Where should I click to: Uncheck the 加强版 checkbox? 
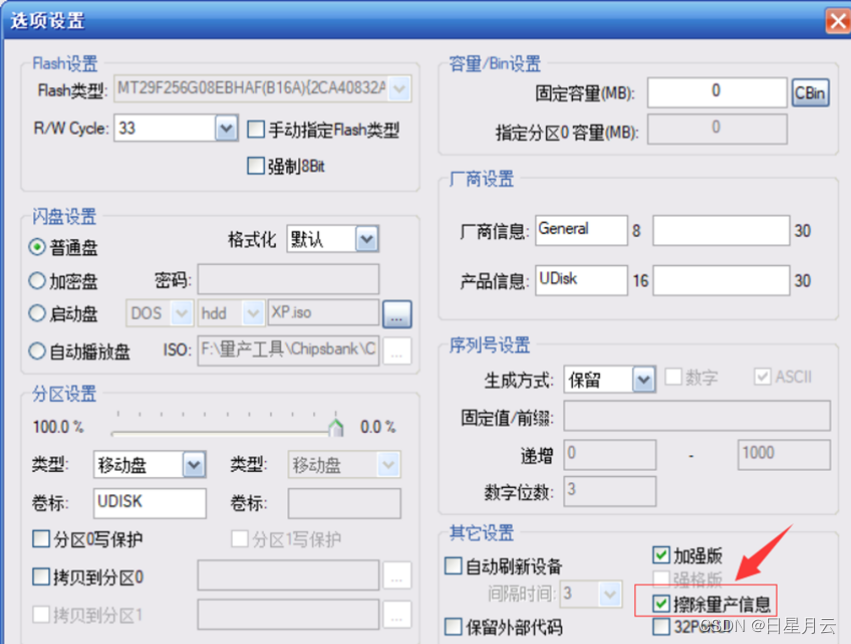click(661, 555)
